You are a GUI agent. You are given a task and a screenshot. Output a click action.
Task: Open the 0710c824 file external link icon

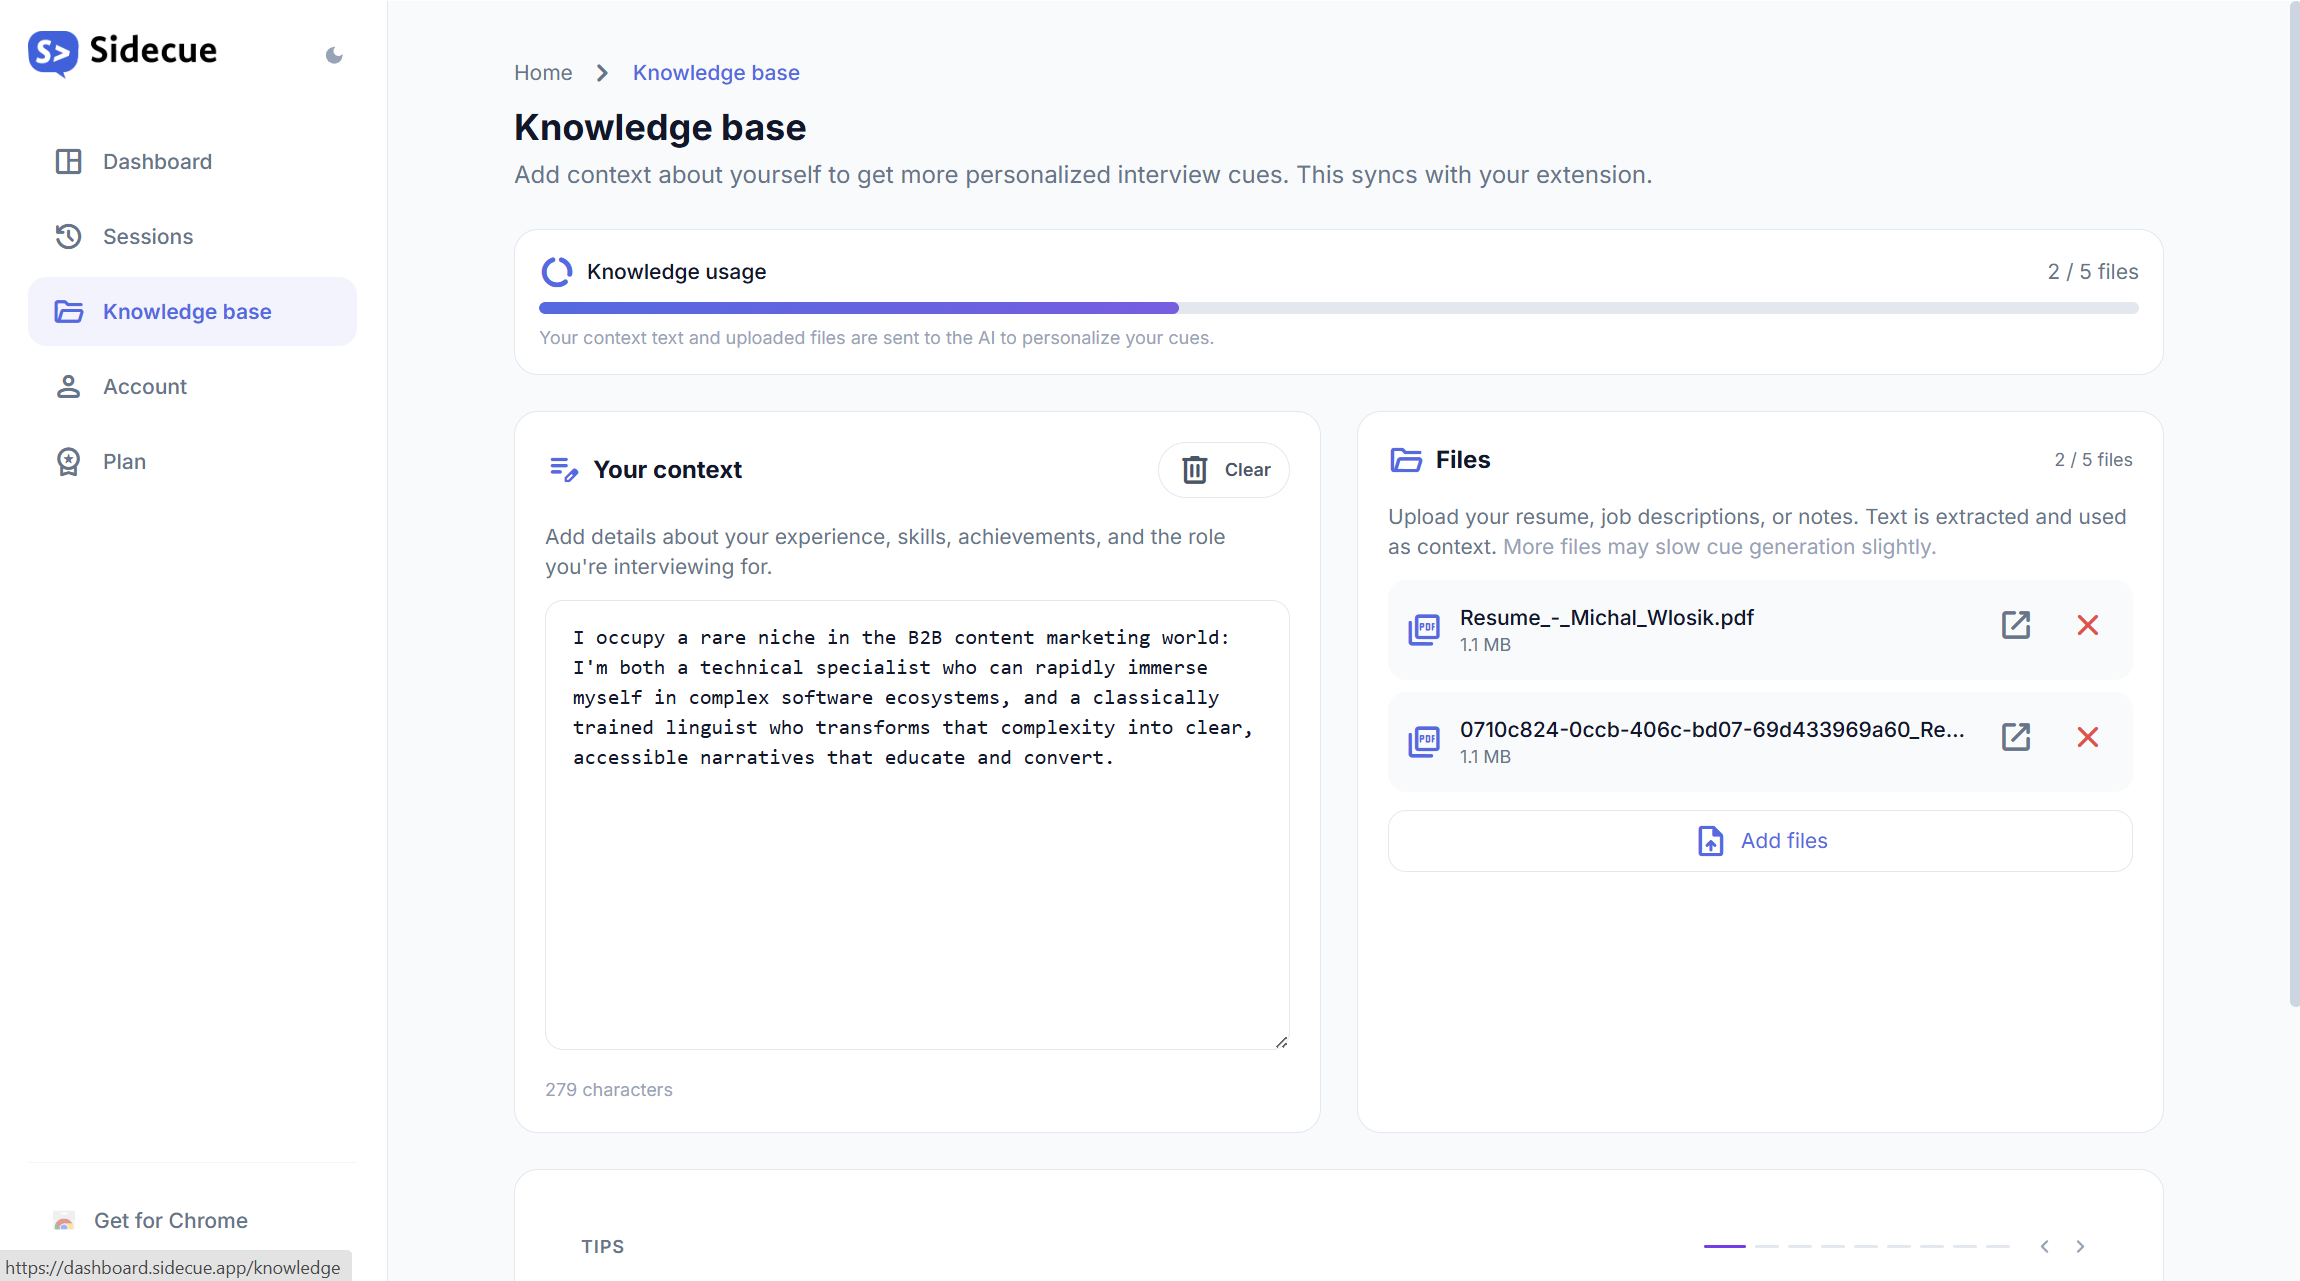tap(2015, 738)
